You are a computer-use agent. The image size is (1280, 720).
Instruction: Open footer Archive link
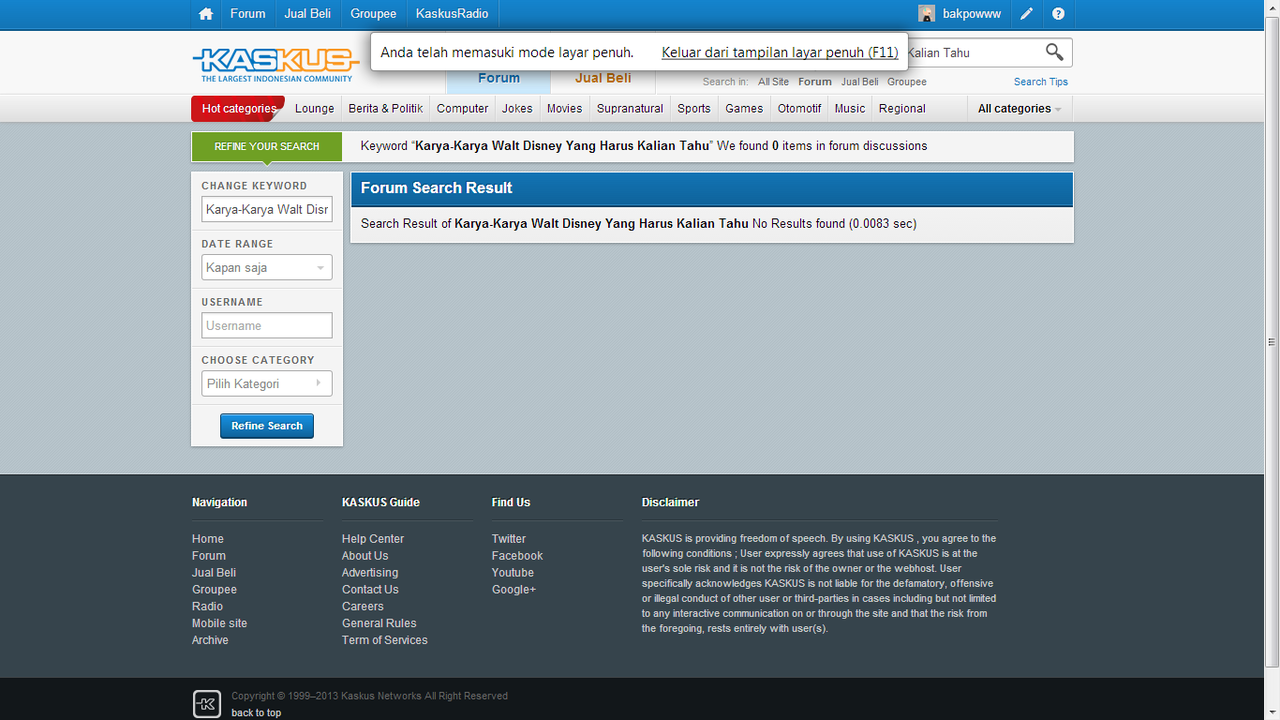click(210, 640)
